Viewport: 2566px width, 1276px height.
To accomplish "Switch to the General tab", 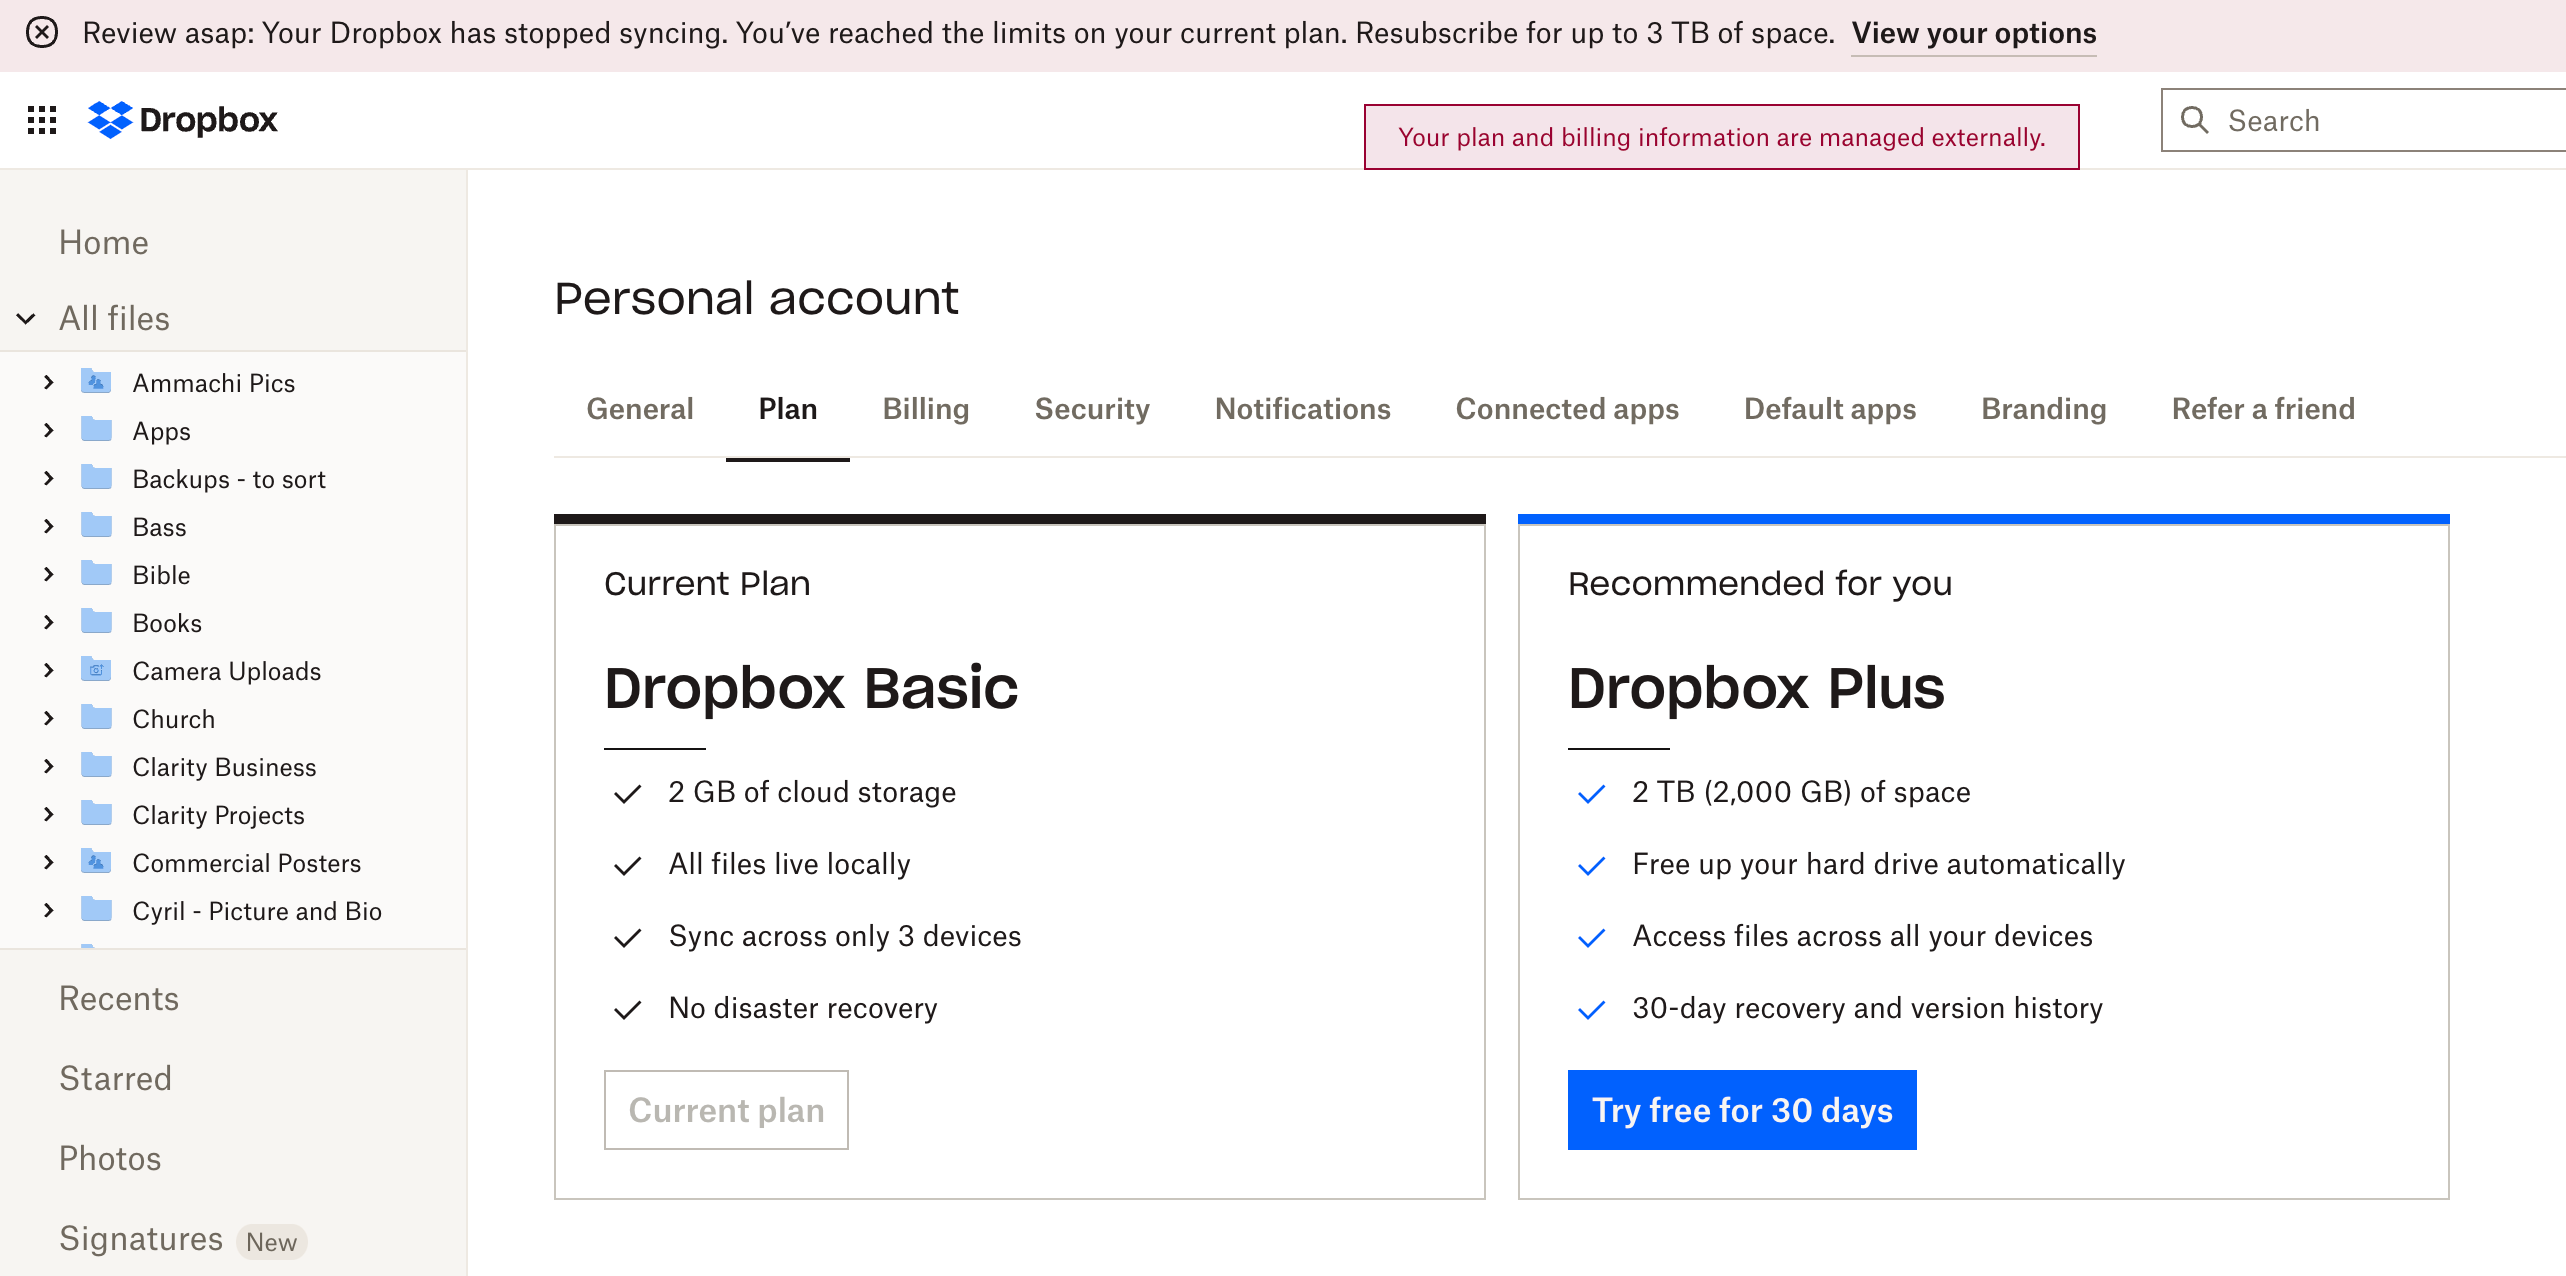I will [640, 409].
